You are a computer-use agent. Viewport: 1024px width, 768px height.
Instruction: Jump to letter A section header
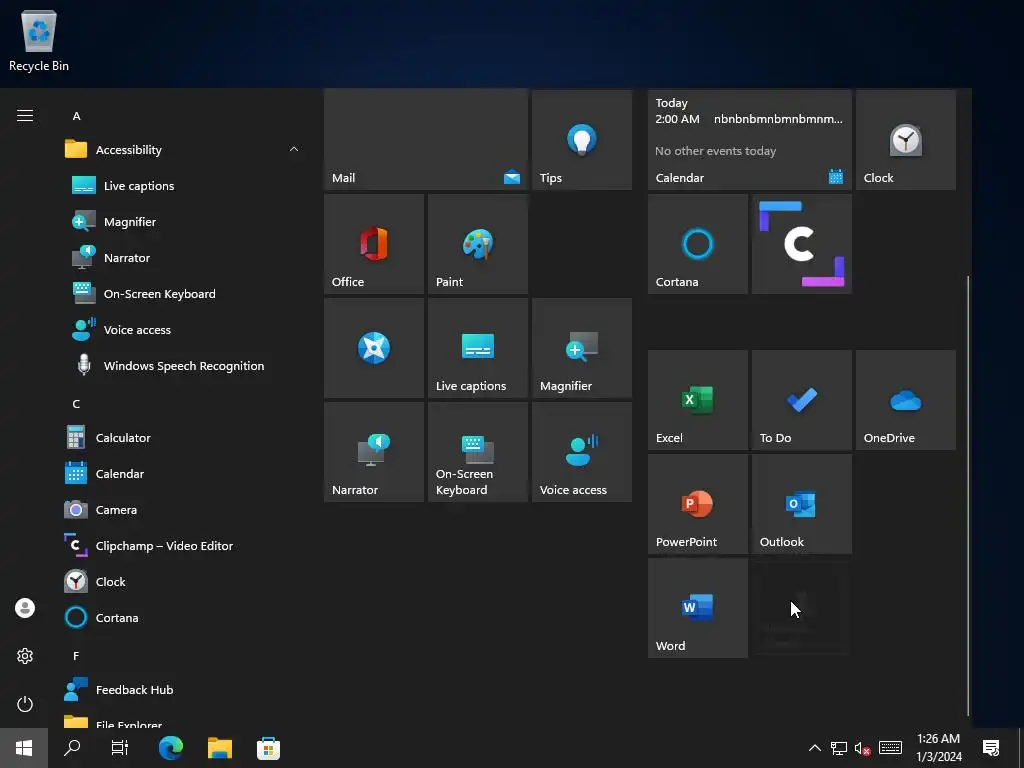coord(76,116)
